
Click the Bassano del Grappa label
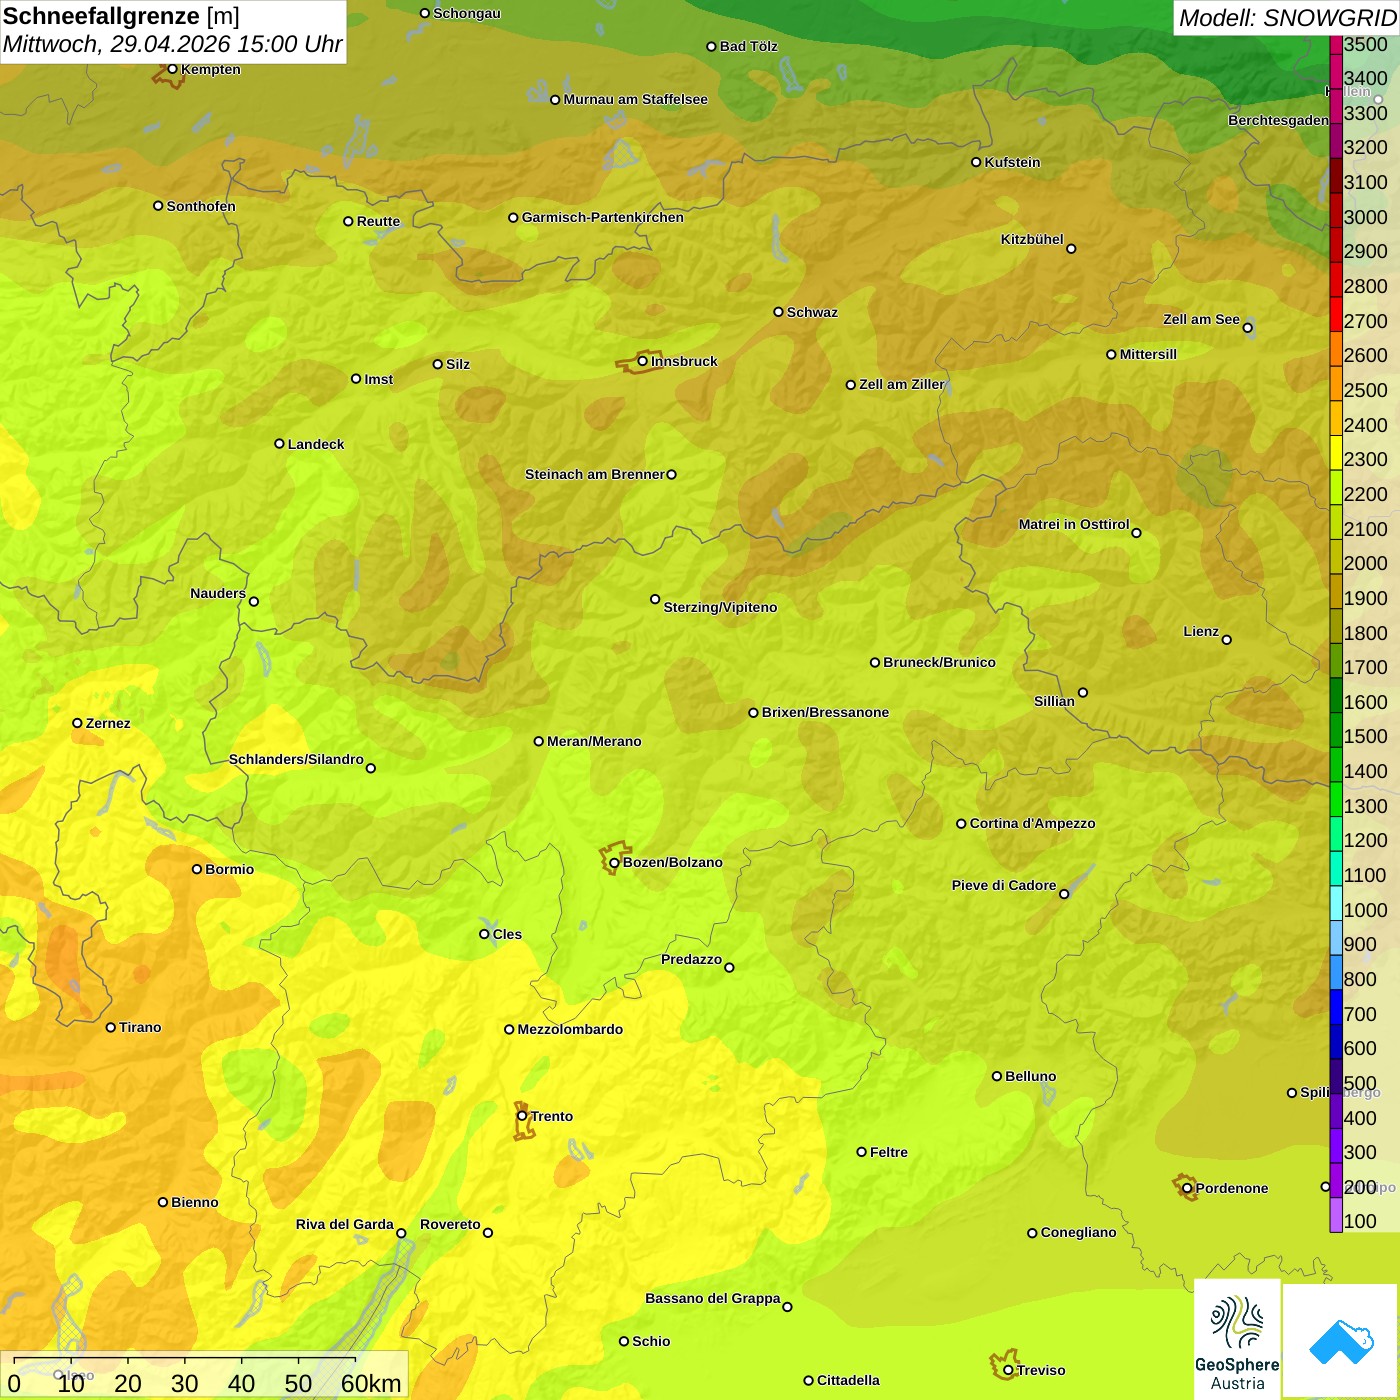click(x=713, y=1298)
